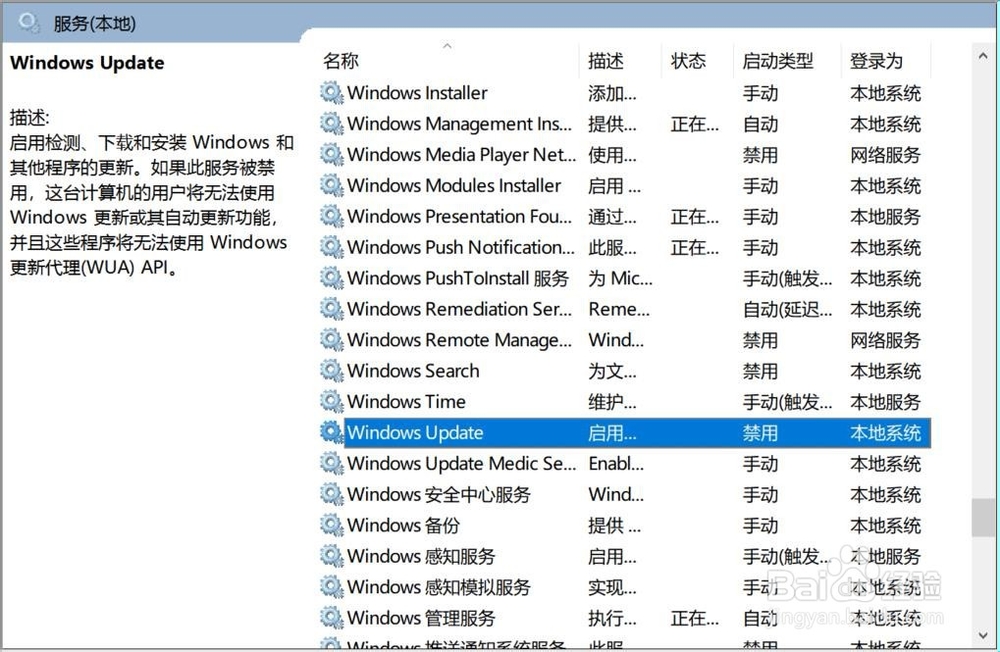
Task: Select the Windows PushToInstall 服务 entry
Action: point(457,278)
